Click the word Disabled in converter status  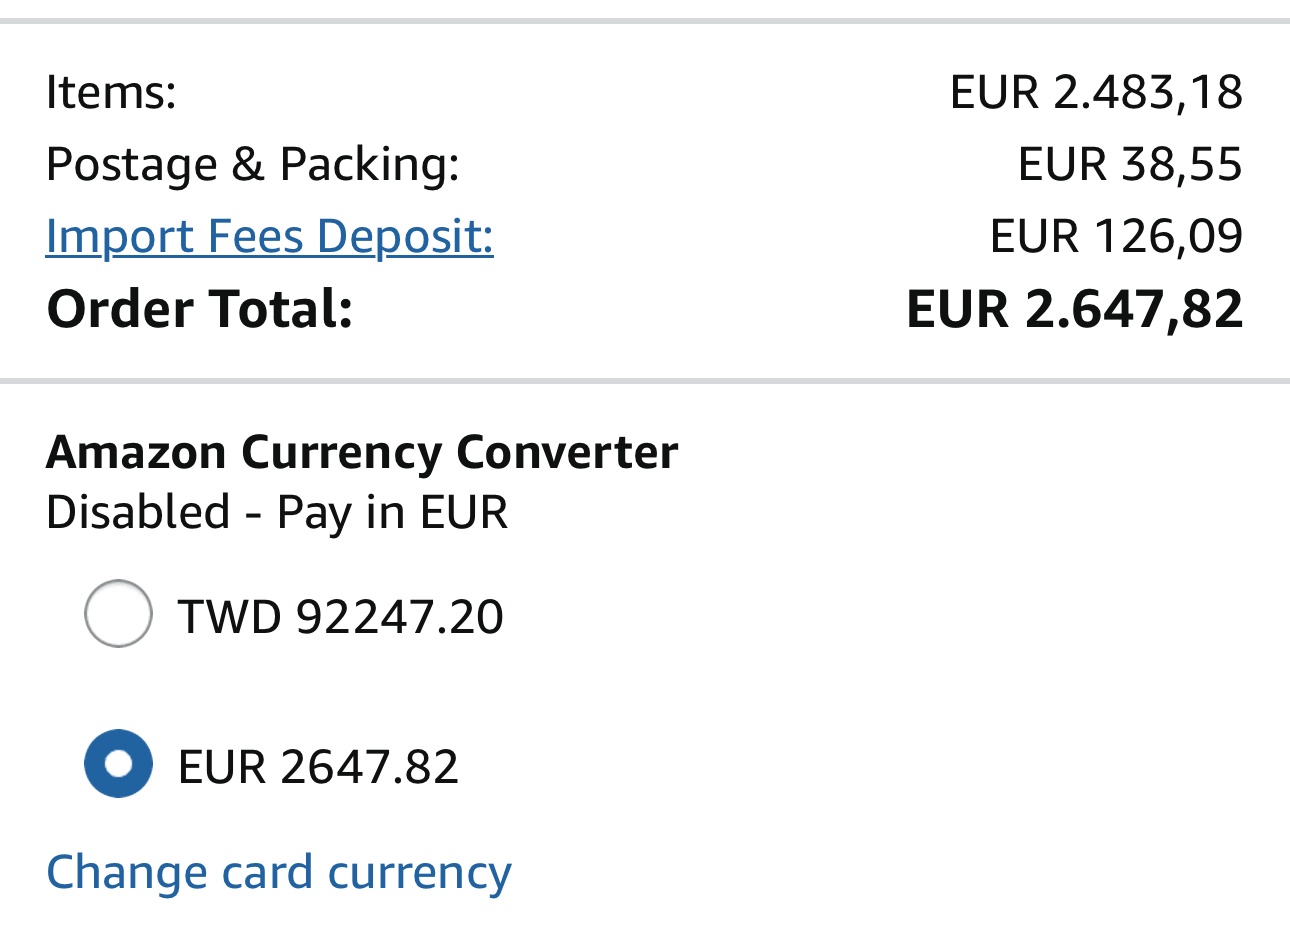coord(138,512)
